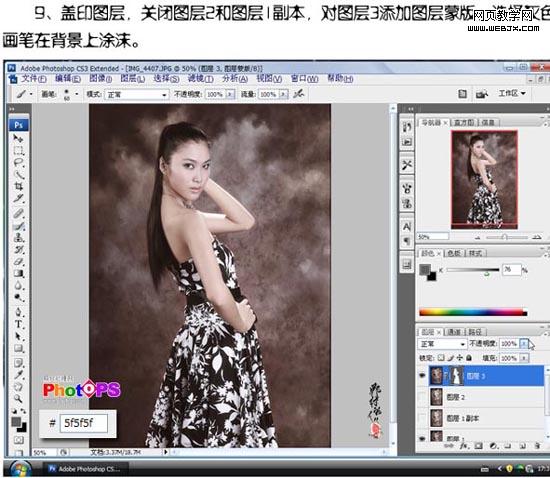Viewport: 550px width, 478px height.
Task: Open the Character panel from the dock
Action: click(x=407, y=227)
